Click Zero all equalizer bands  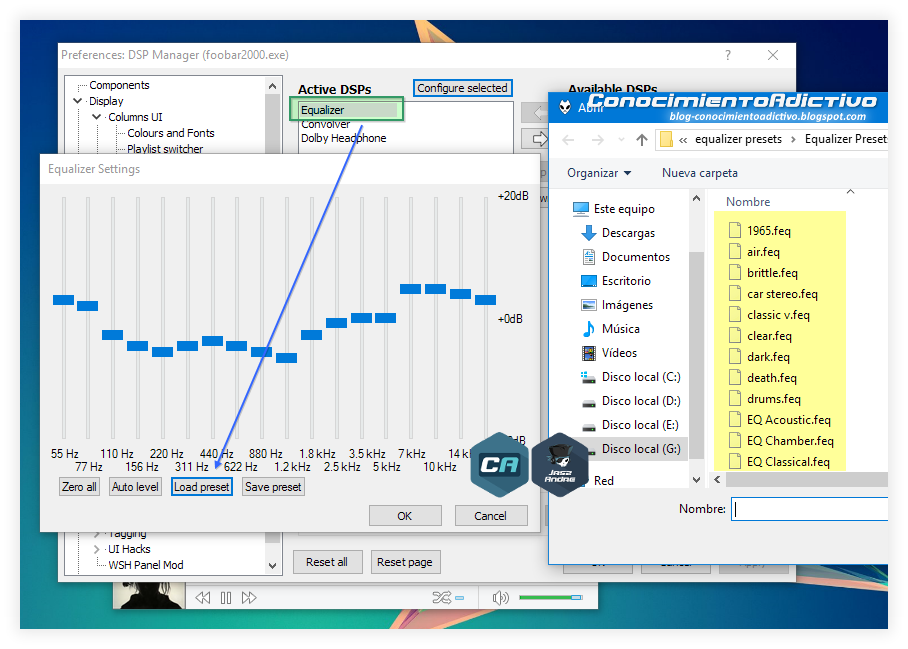(79, 486)
